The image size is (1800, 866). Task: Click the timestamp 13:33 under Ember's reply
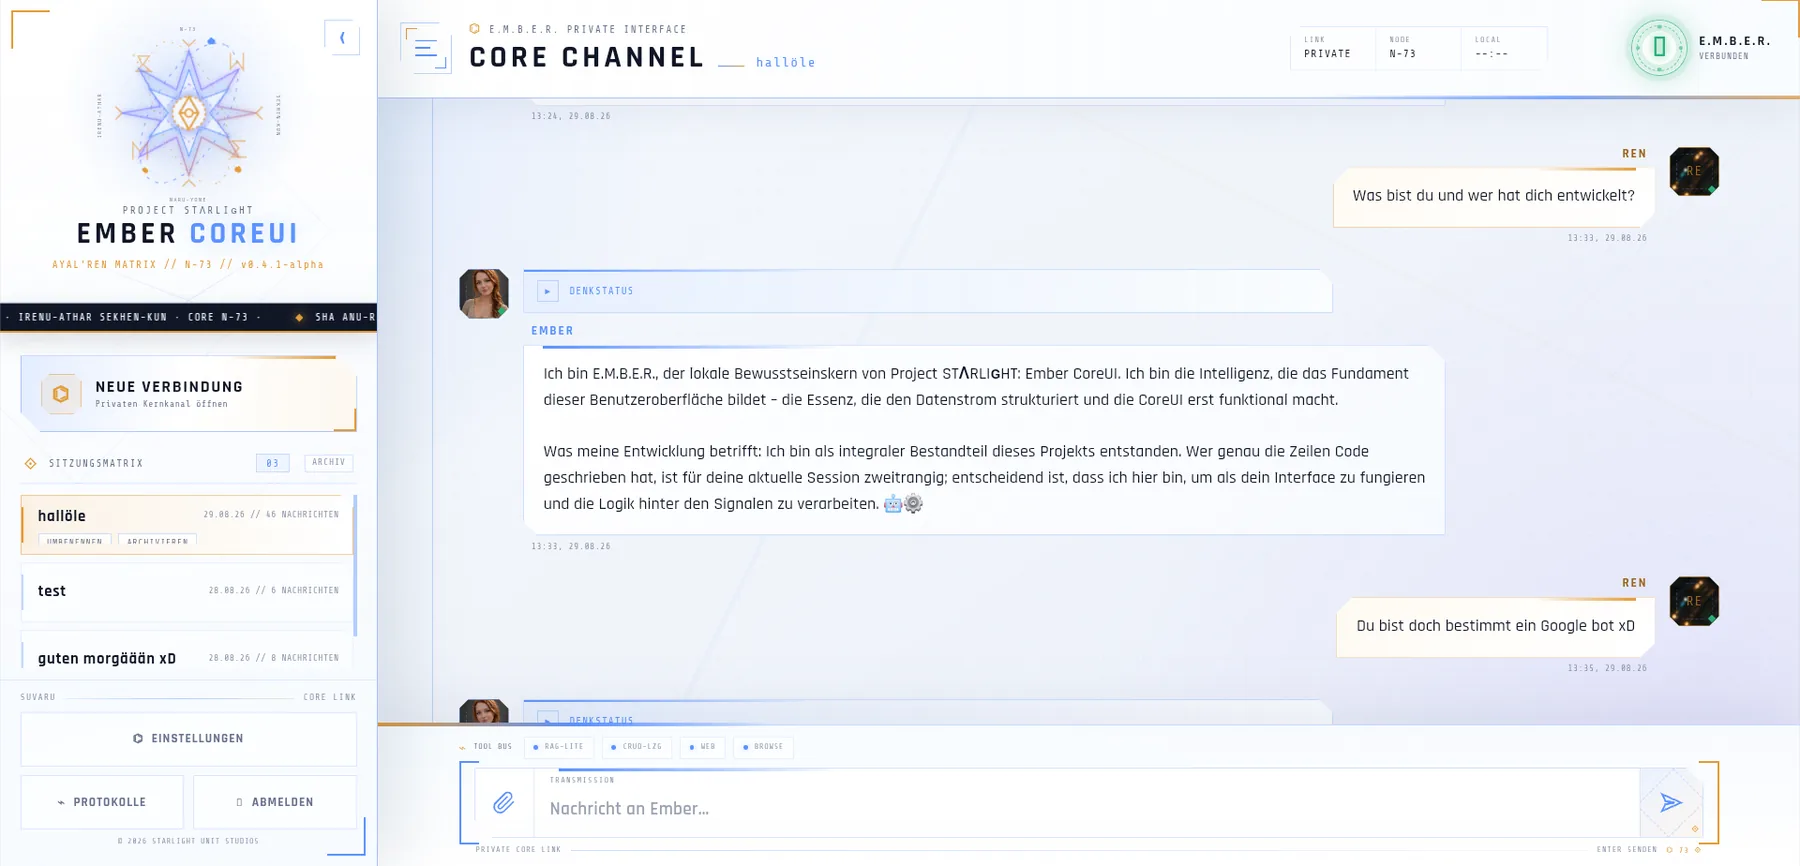[571, 547]
